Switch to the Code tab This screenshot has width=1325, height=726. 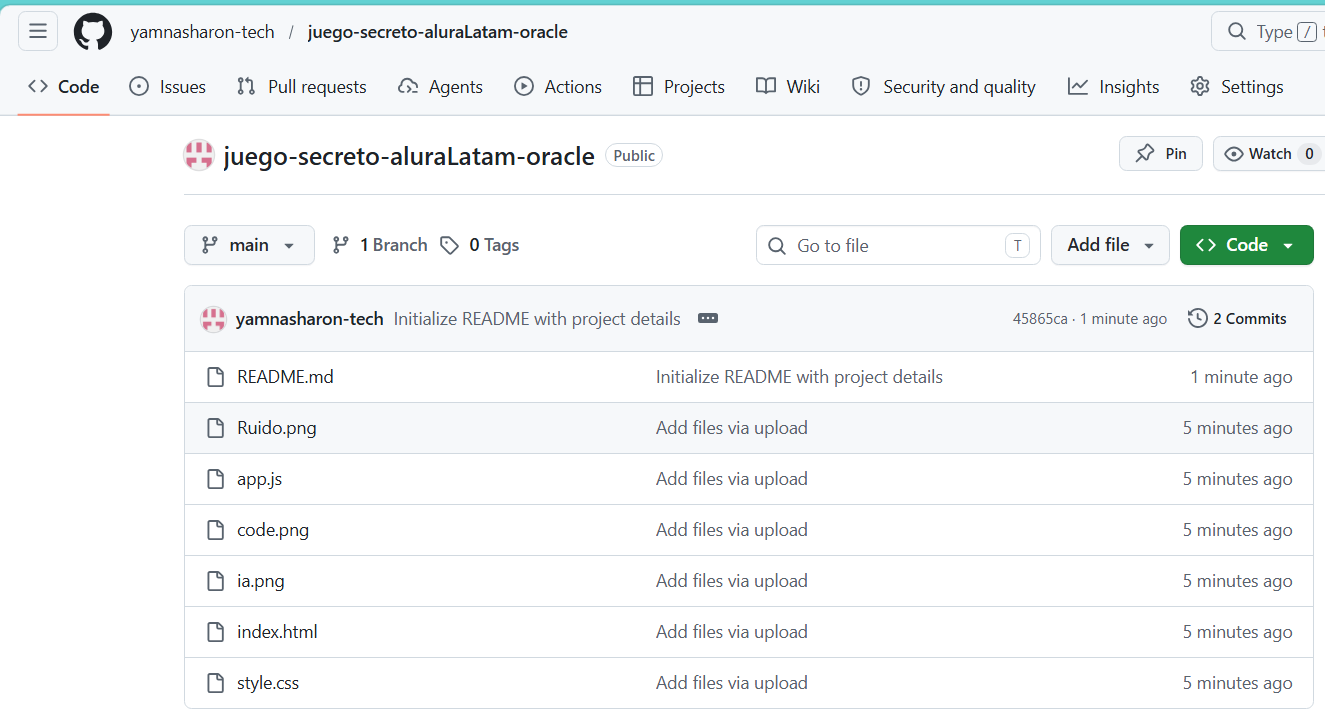(64, 87)
